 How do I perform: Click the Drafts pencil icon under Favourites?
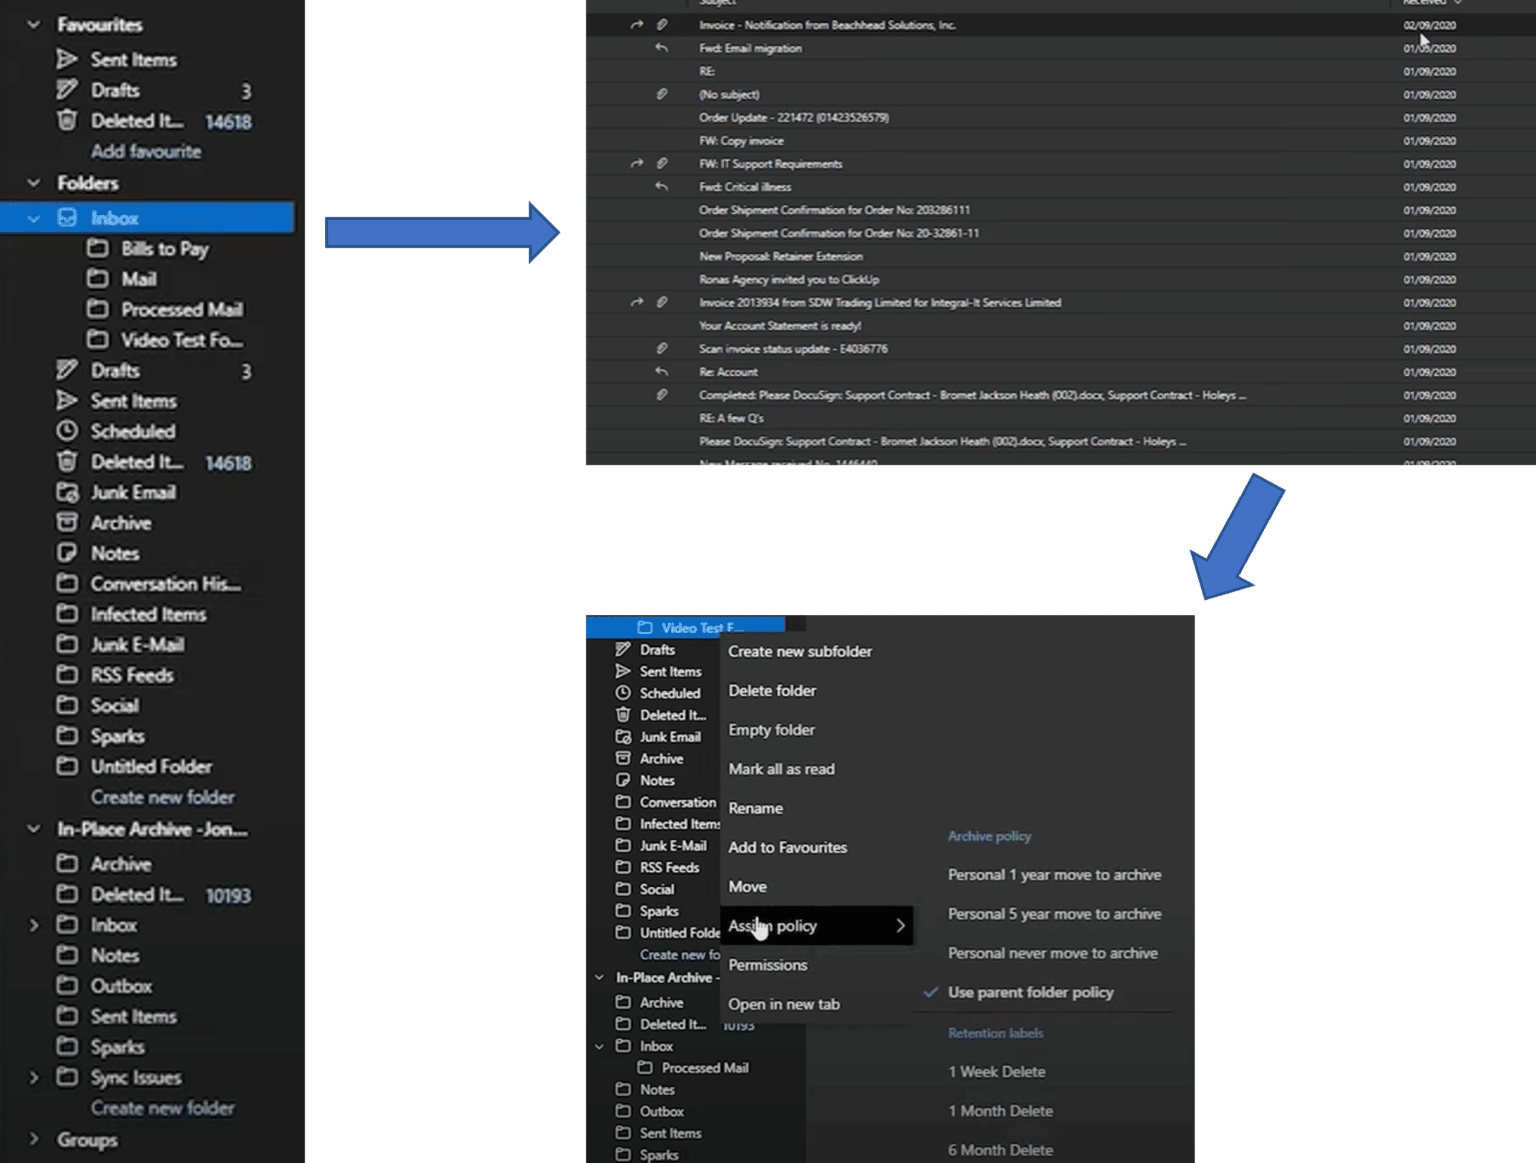point(67,90)
